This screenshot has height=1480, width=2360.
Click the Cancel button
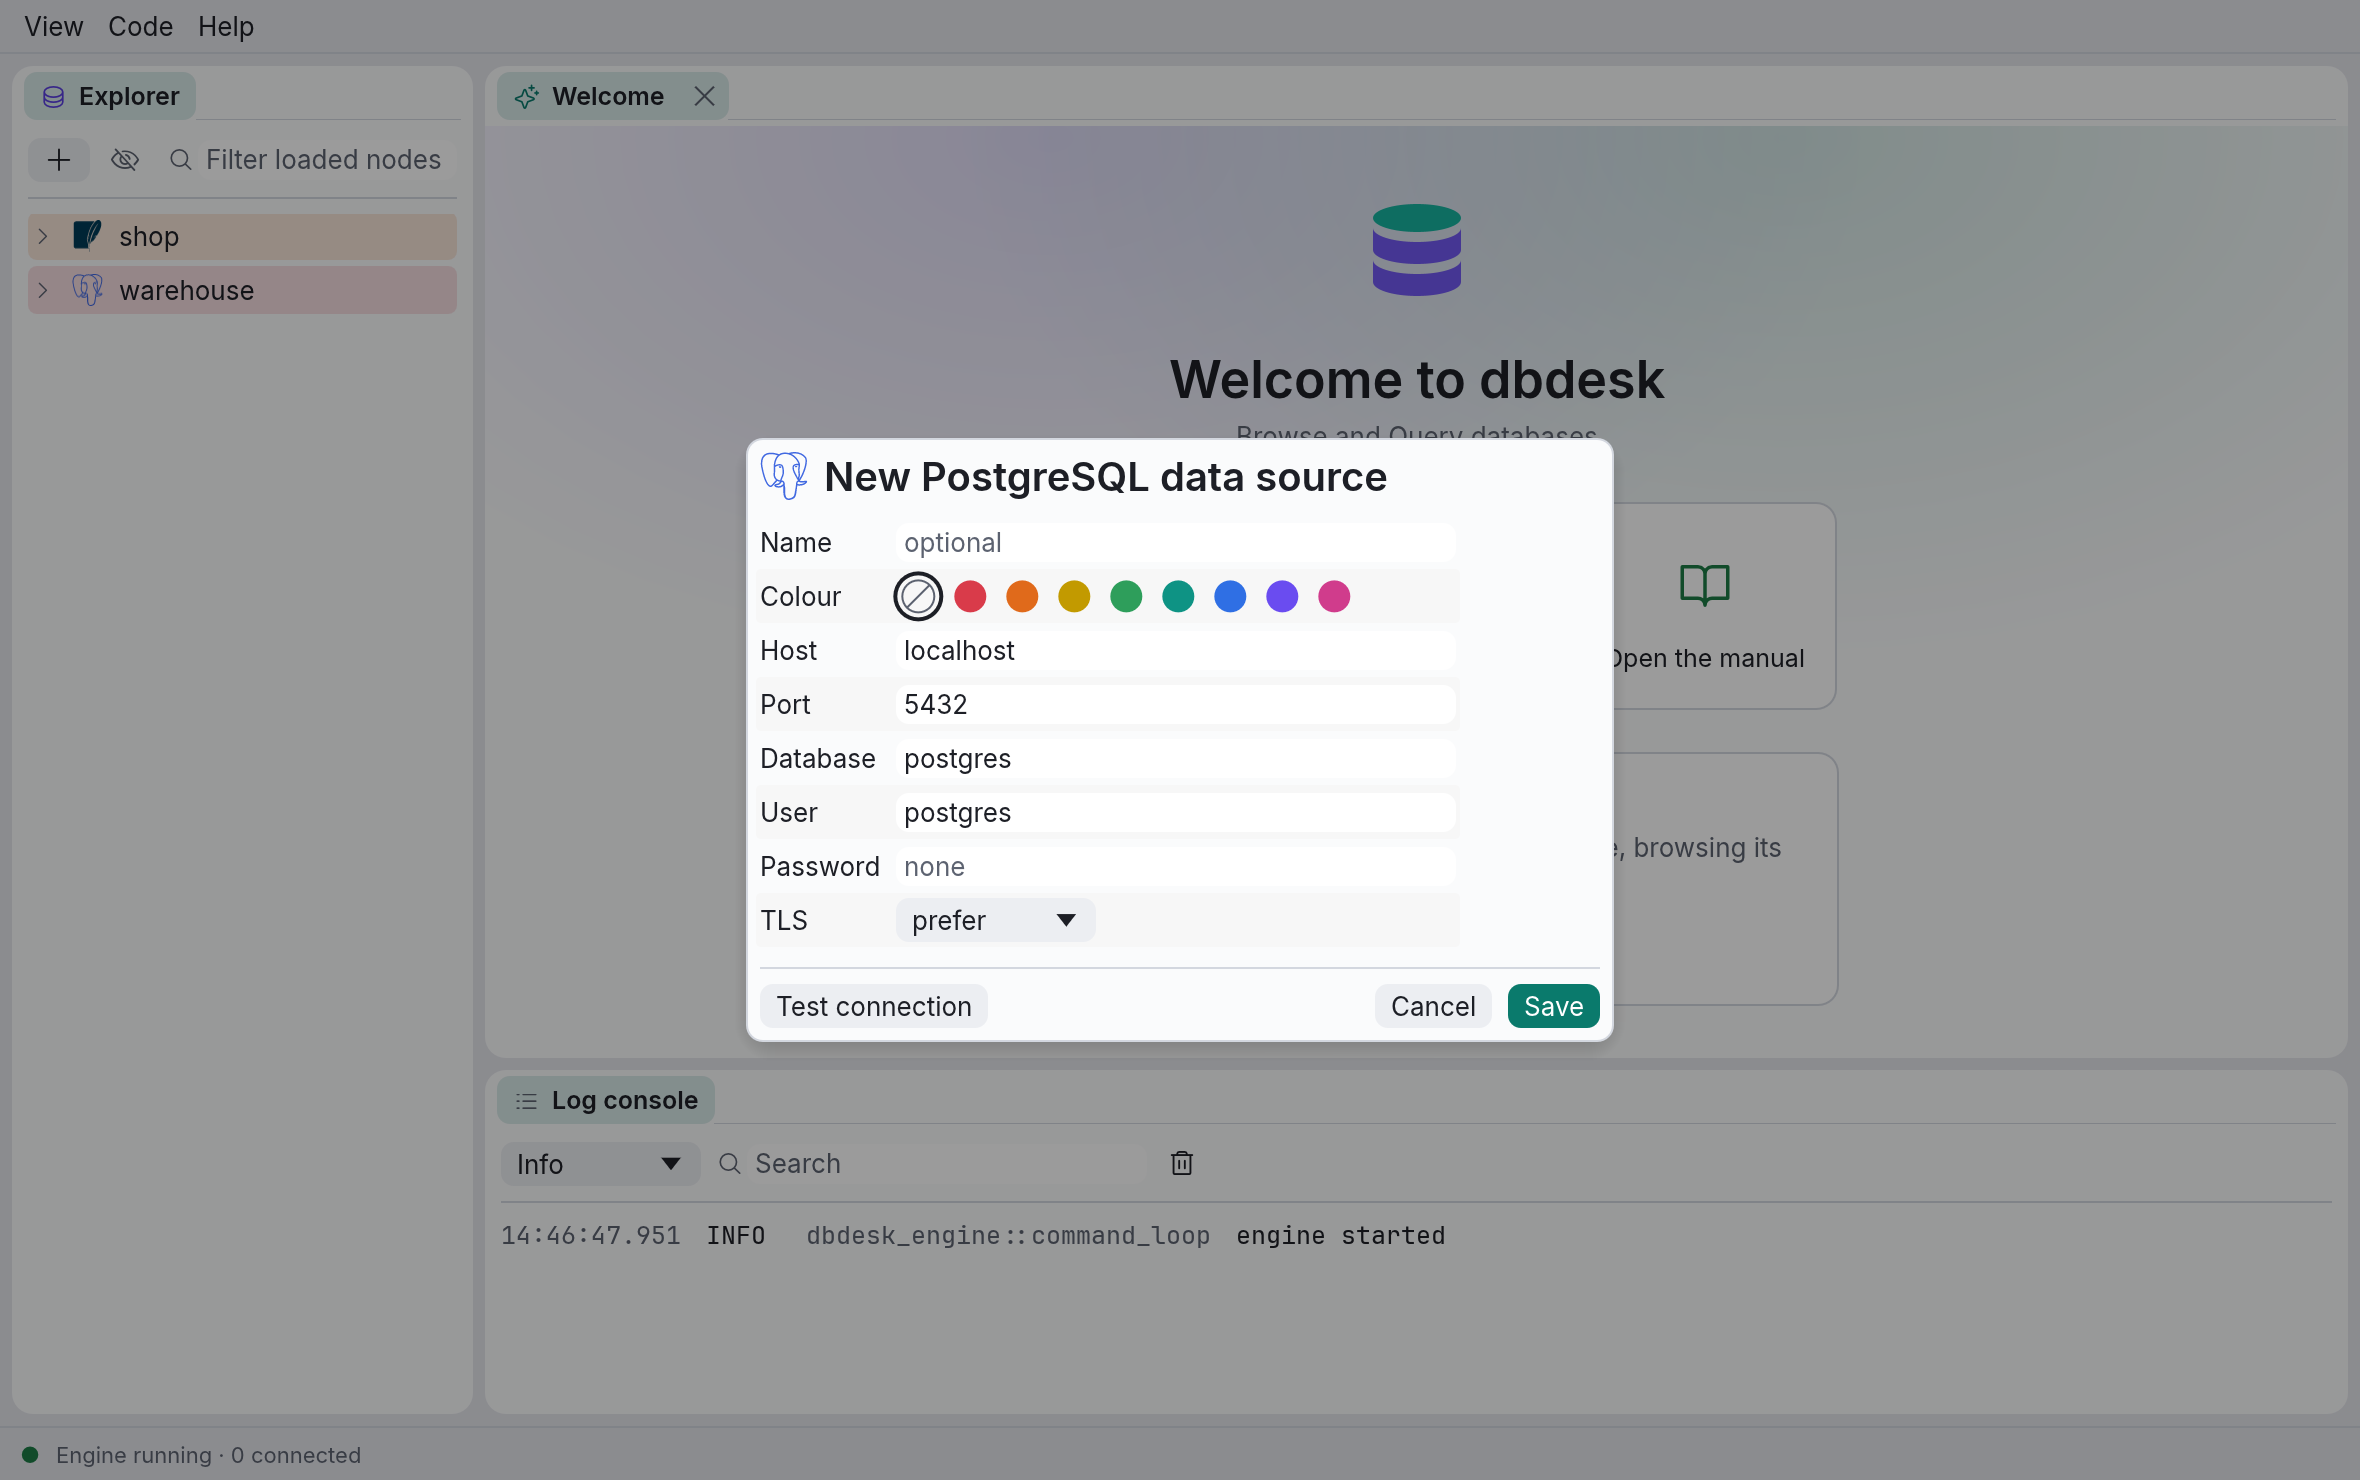click(1433, 1006)
